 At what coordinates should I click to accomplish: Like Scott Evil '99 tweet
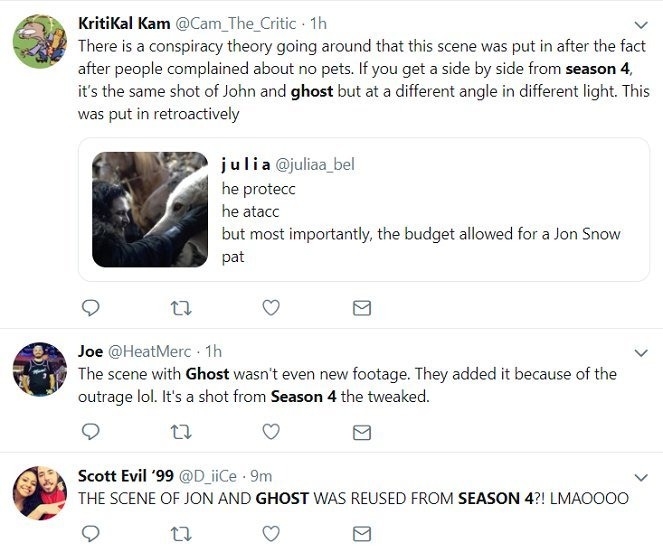click(x=271, y=534)
